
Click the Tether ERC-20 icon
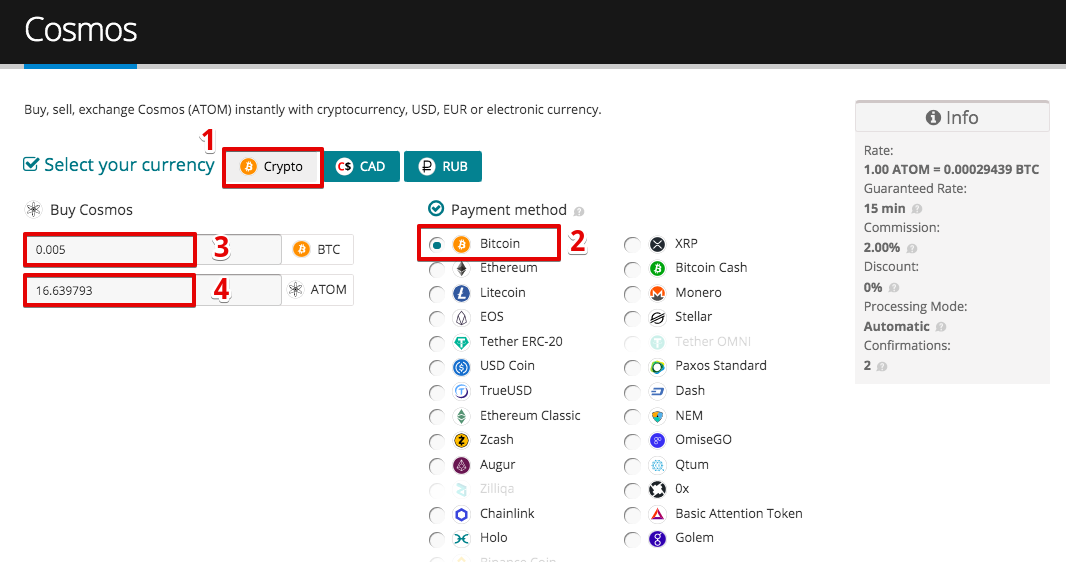pyautogui.click(x=462, y=343)
